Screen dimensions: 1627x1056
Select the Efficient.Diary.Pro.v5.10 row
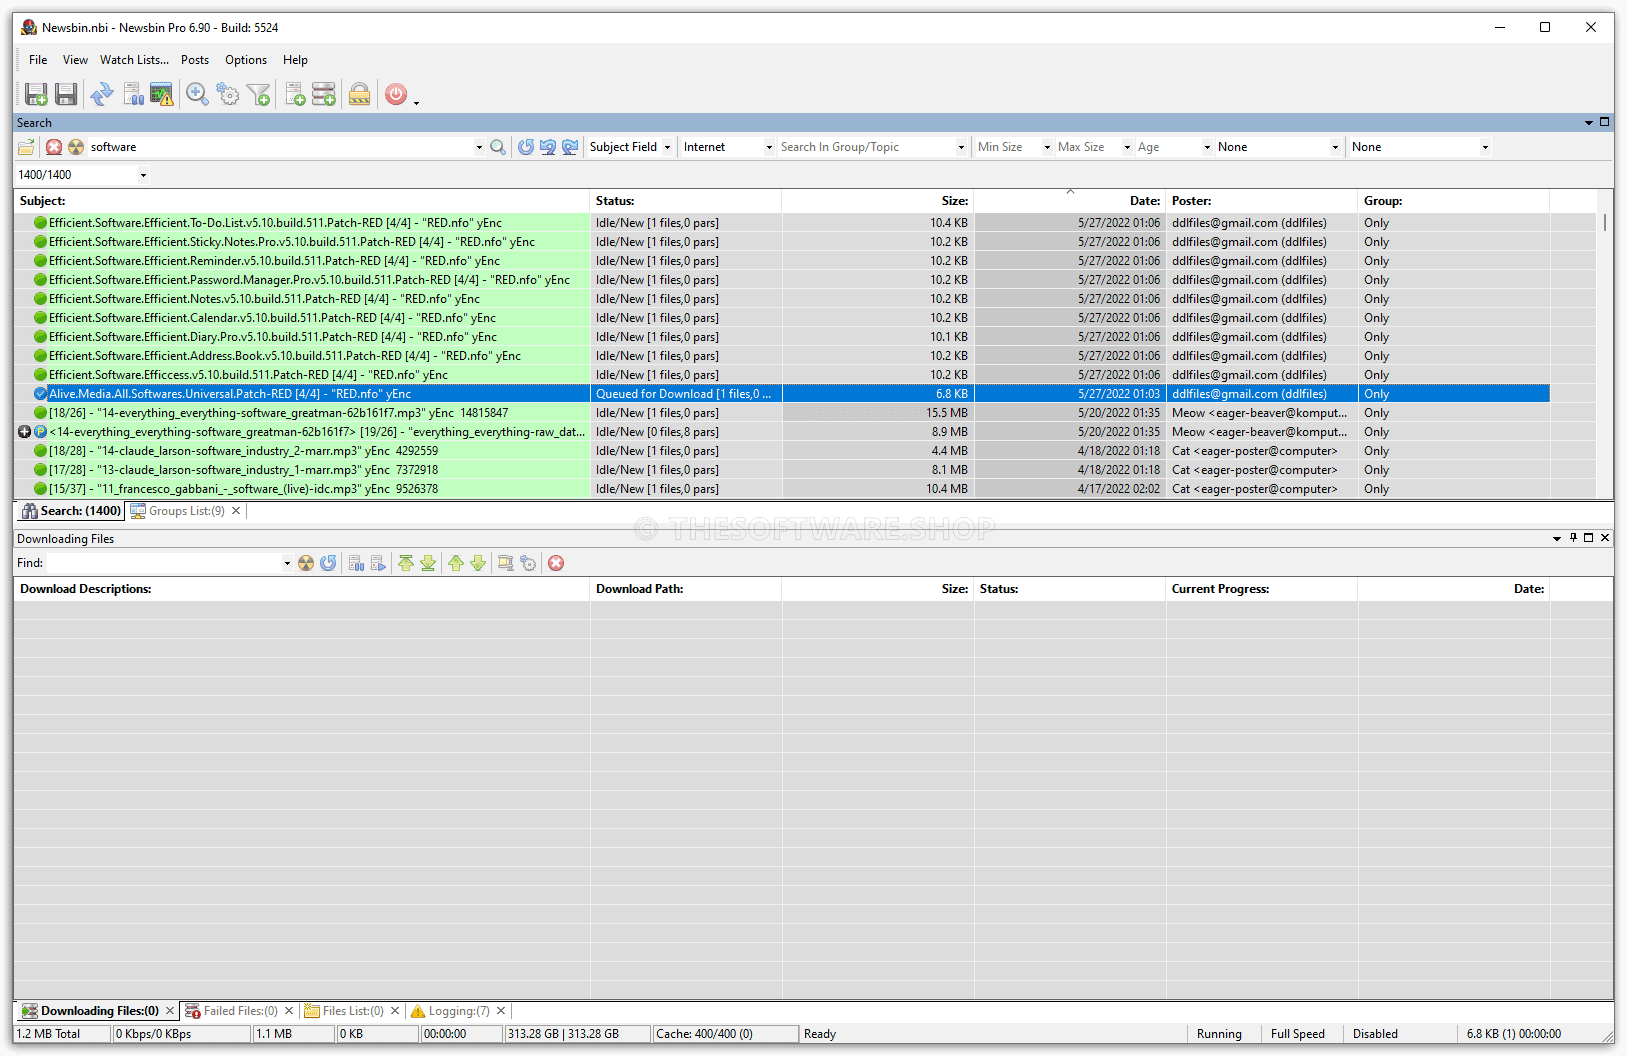pos(782,337)
